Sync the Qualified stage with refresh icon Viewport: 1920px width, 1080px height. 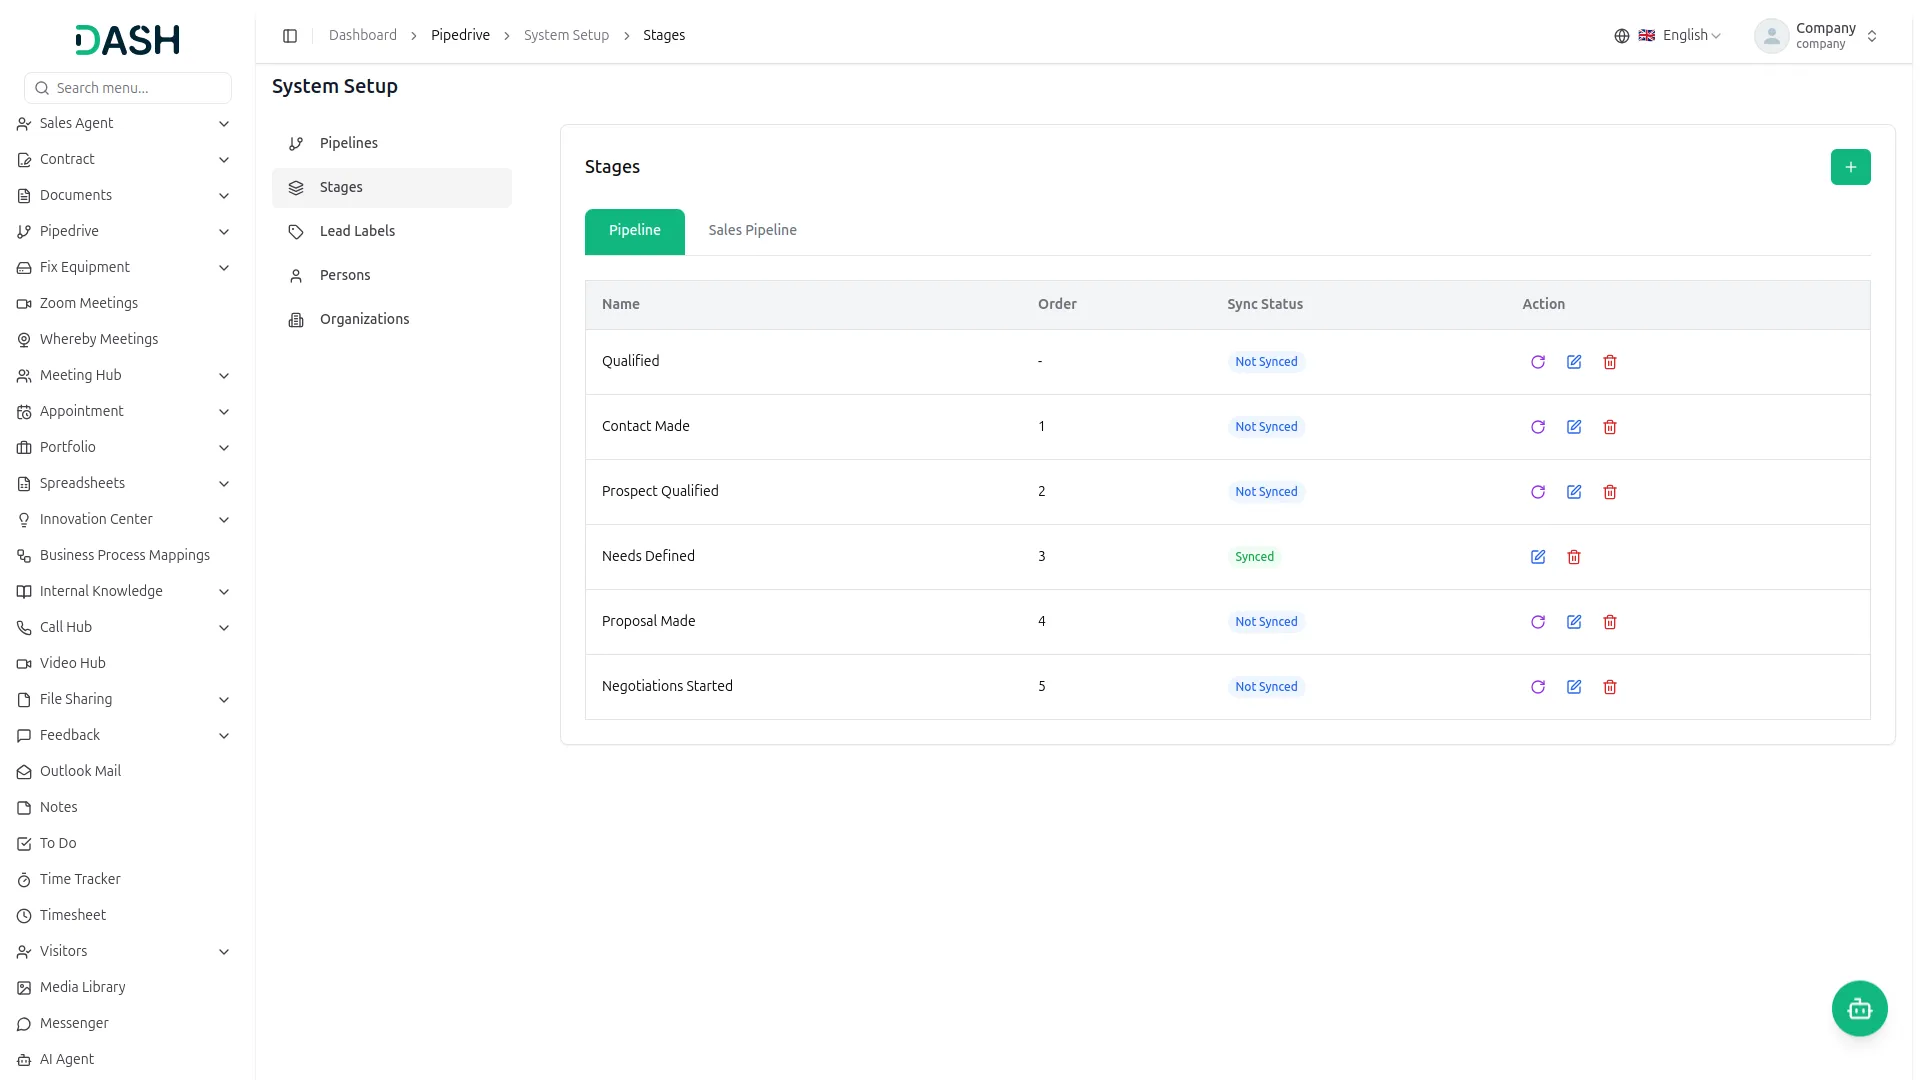(1538, 362)
